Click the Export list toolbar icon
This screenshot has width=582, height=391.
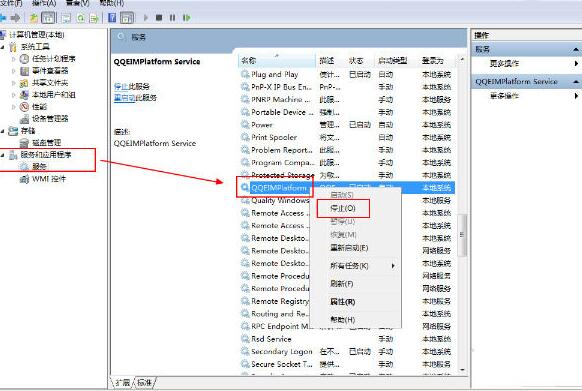pyautogui.click(x=94, y=18)
